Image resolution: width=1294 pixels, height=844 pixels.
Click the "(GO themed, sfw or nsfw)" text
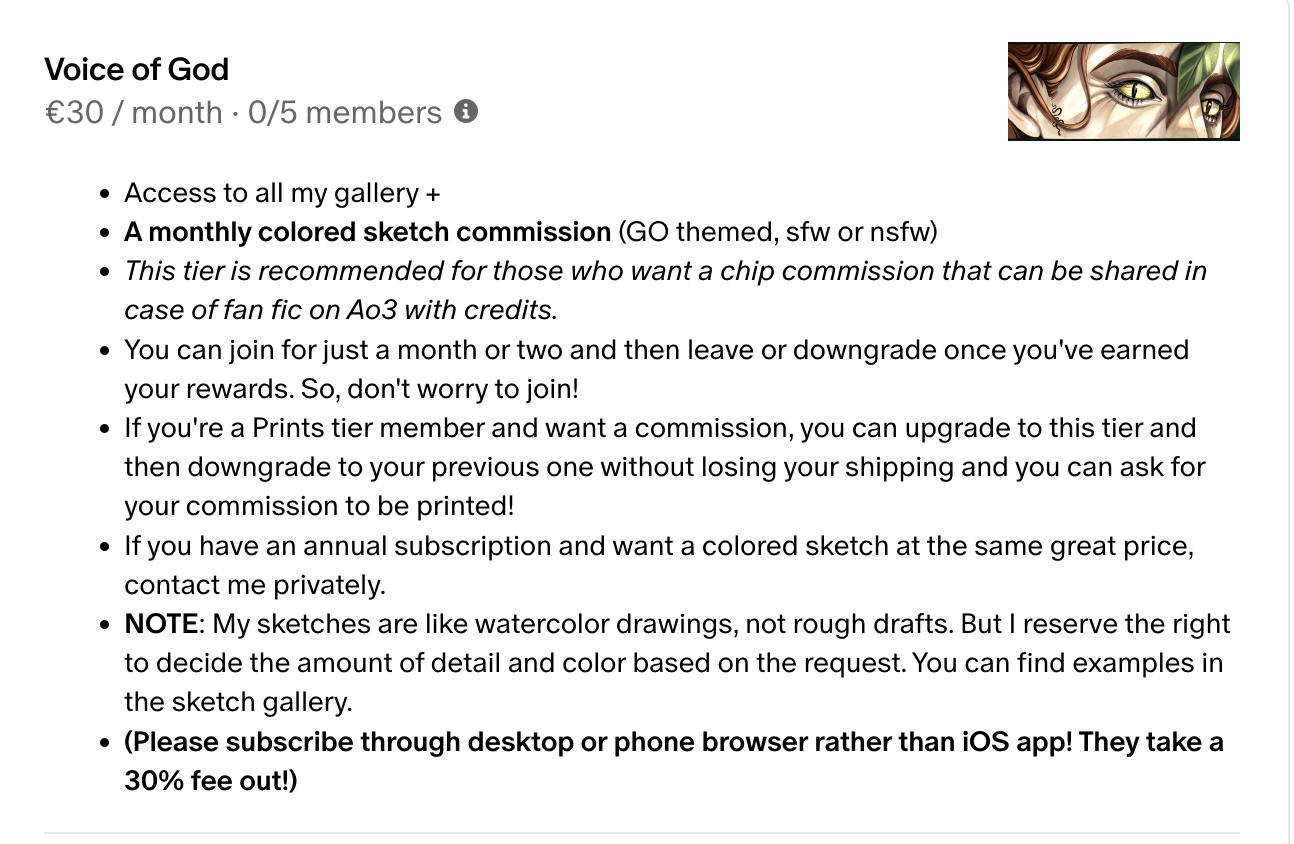[778, 232]
